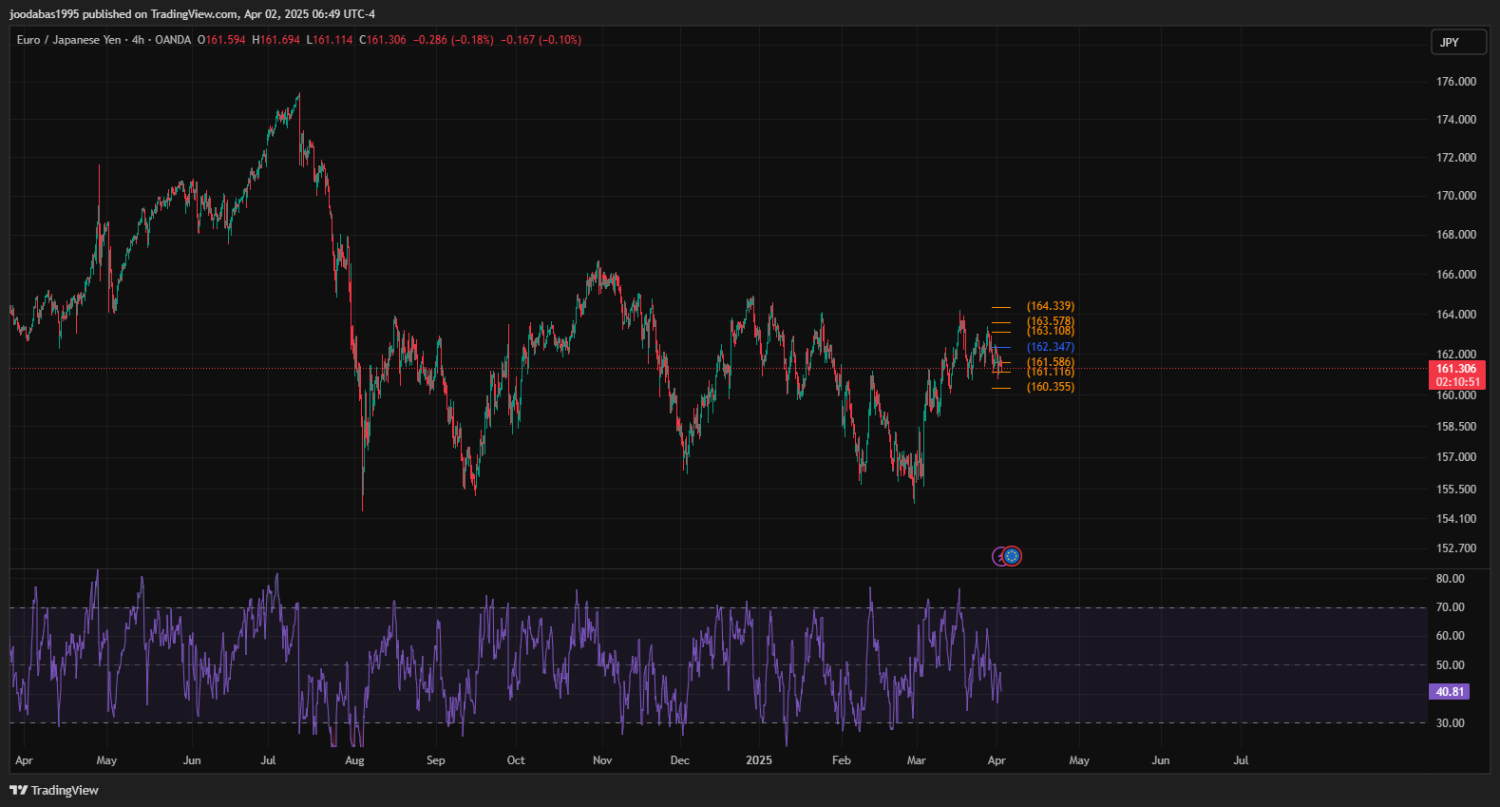The width and height of the screenshot is (1500, 807).
Task: Click the 152.700 price axis label
Action: click(1456, 549)
